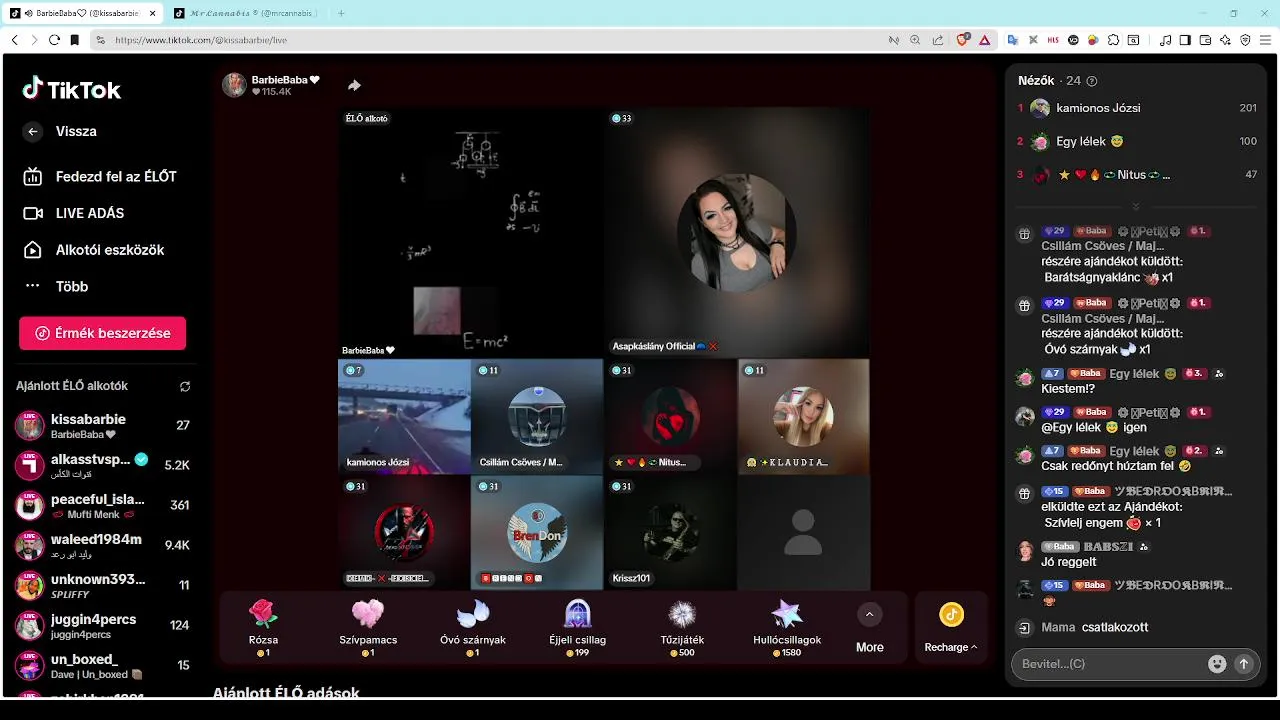Open Brave Rewards triangle icon

pyautogui.click(x=985, y=40)
